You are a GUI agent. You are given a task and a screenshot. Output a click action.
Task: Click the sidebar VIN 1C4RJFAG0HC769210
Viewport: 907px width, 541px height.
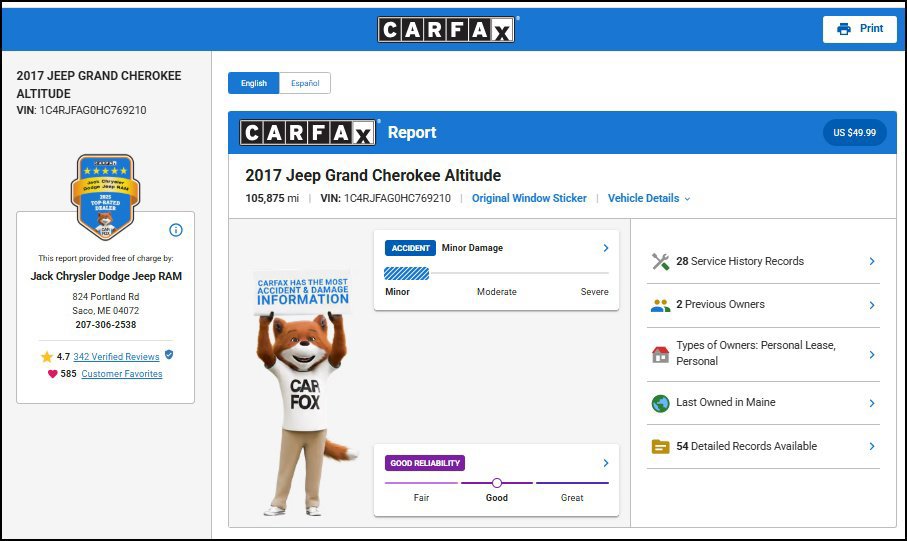click(93, 111)
